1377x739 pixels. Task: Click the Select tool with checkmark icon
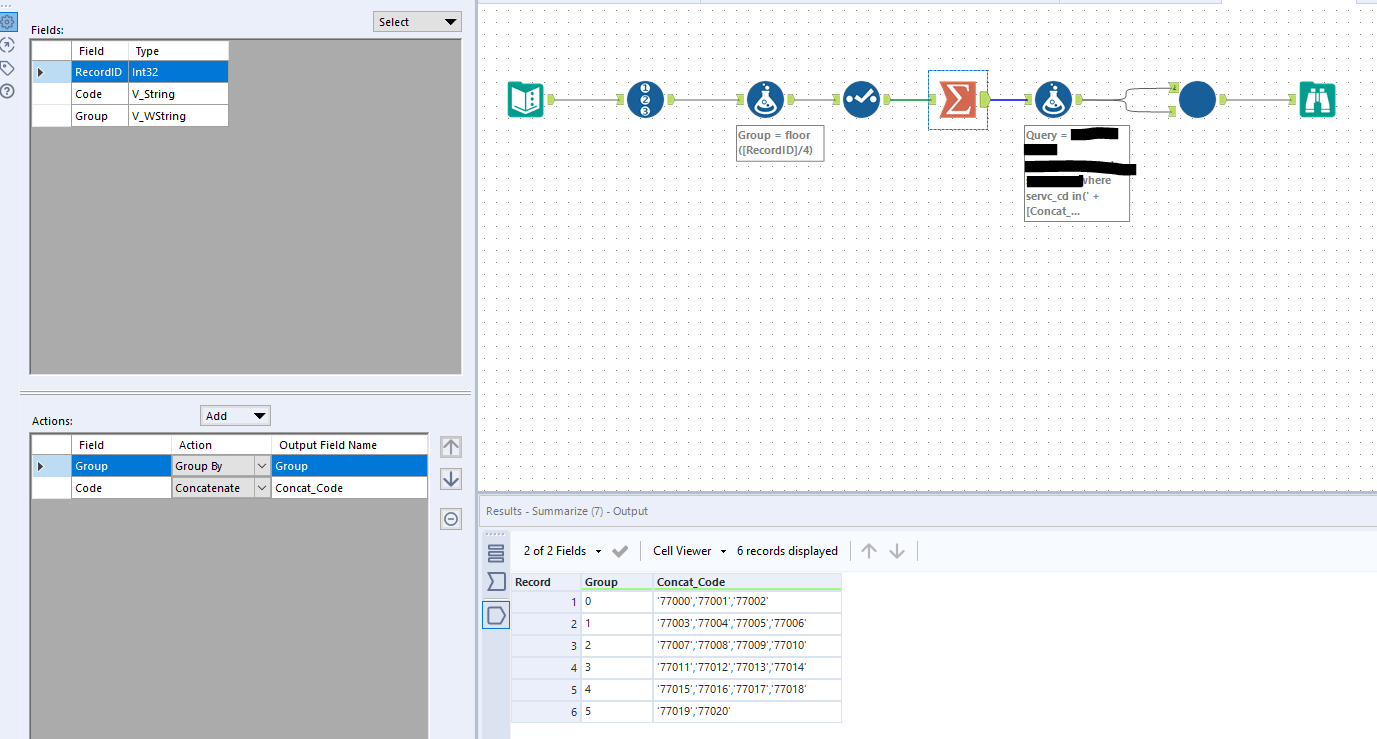coord(861,100)
